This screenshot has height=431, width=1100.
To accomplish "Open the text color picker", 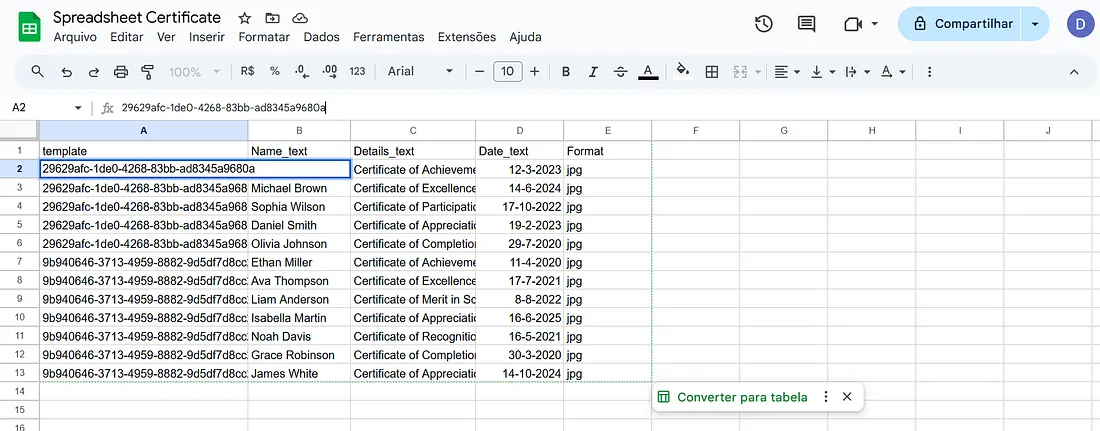I will [x=648, y=72].
